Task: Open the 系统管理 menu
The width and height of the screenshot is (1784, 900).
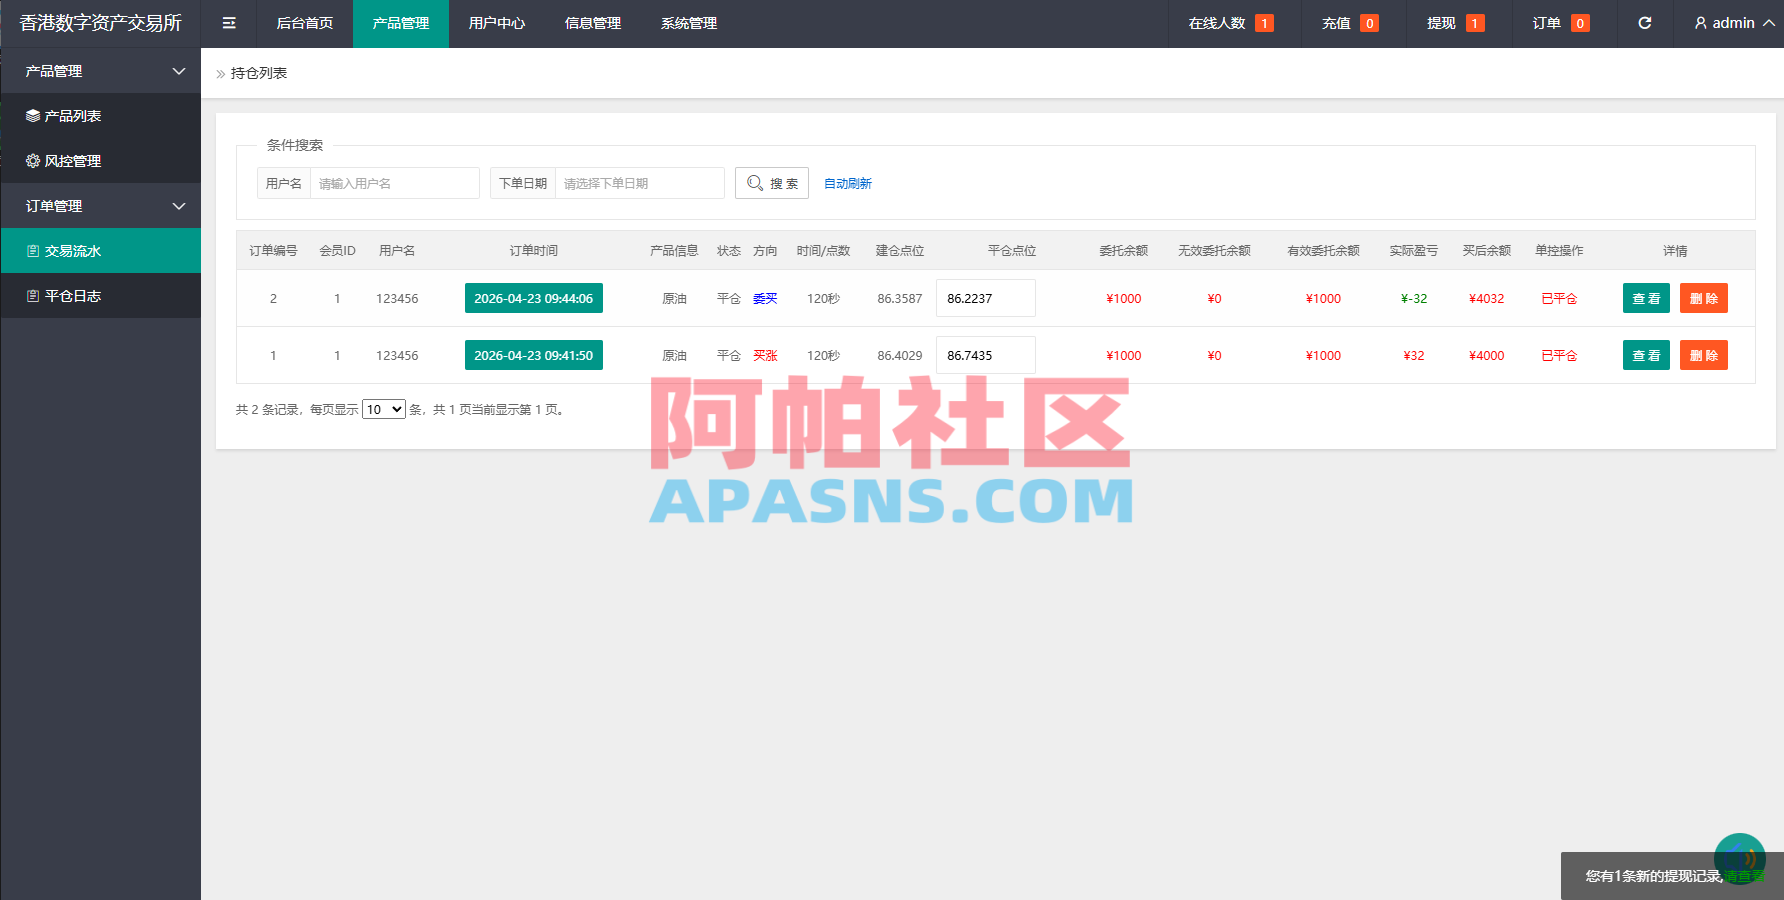Action: pos(689,23)
